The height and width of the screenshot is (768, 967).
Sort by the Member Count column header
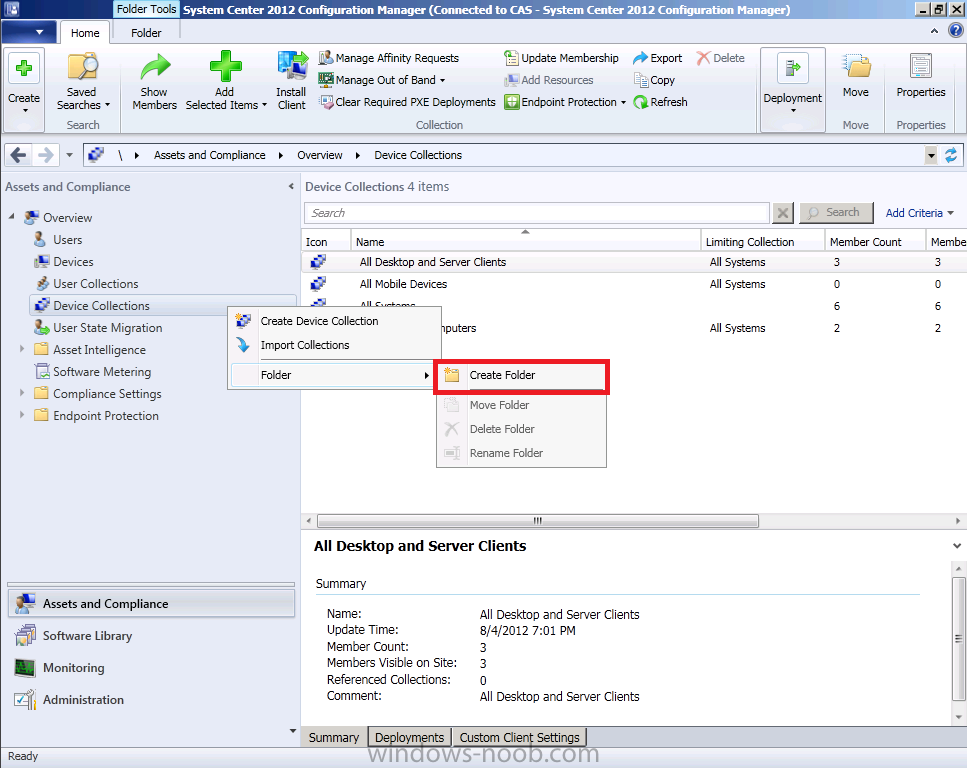tap(875, 241)
